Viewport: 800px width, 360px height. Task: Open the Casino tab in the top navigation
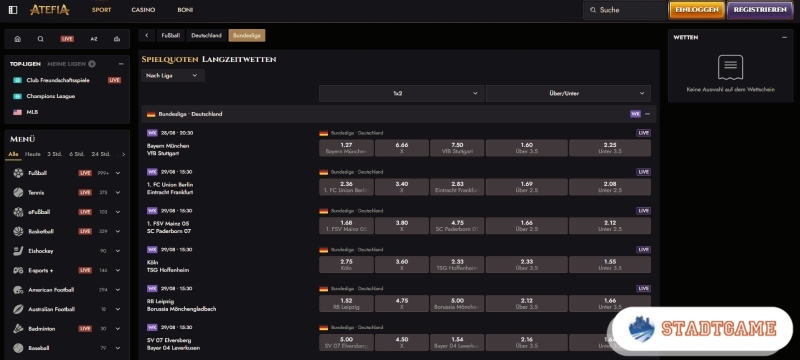143,10
